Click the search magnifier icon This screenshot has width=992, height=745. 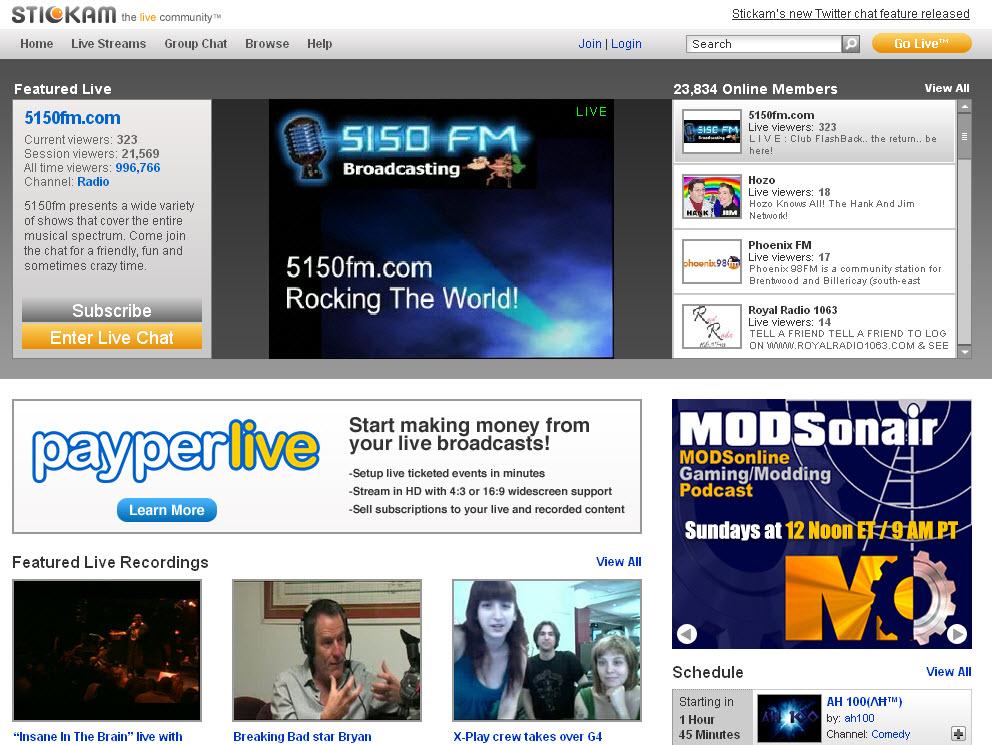pyautogui.click(x=851, y=44)
